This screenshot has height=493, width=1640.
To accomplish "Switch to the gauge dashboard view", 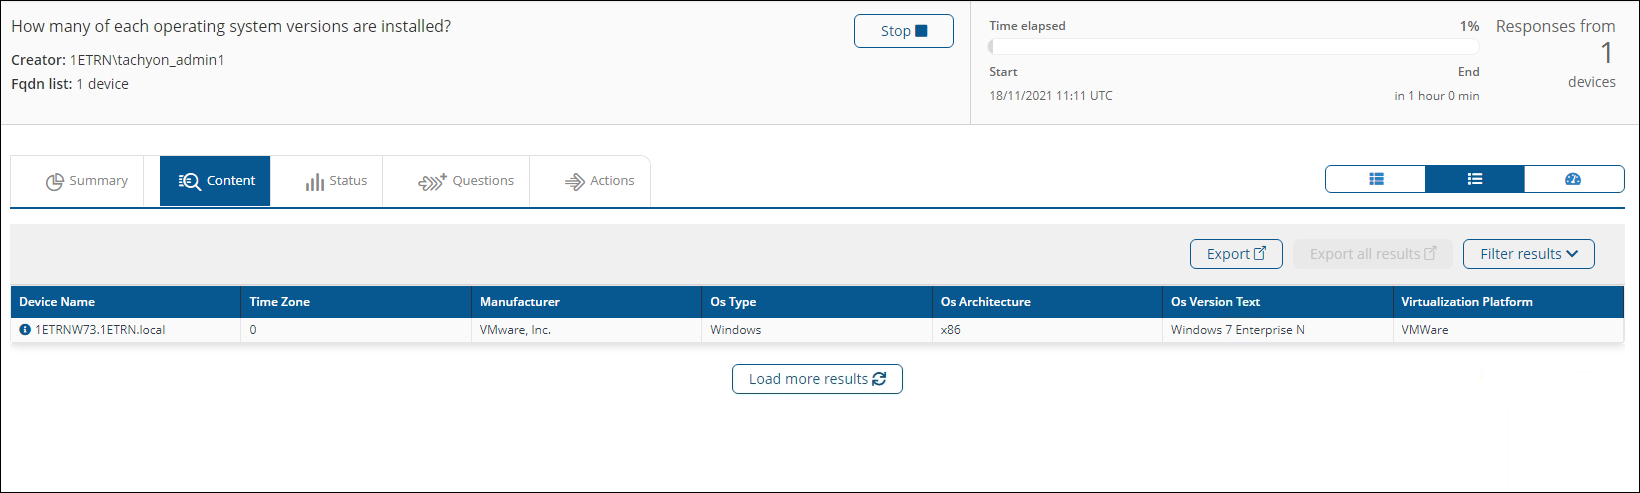I will (x=1573, y=179).
